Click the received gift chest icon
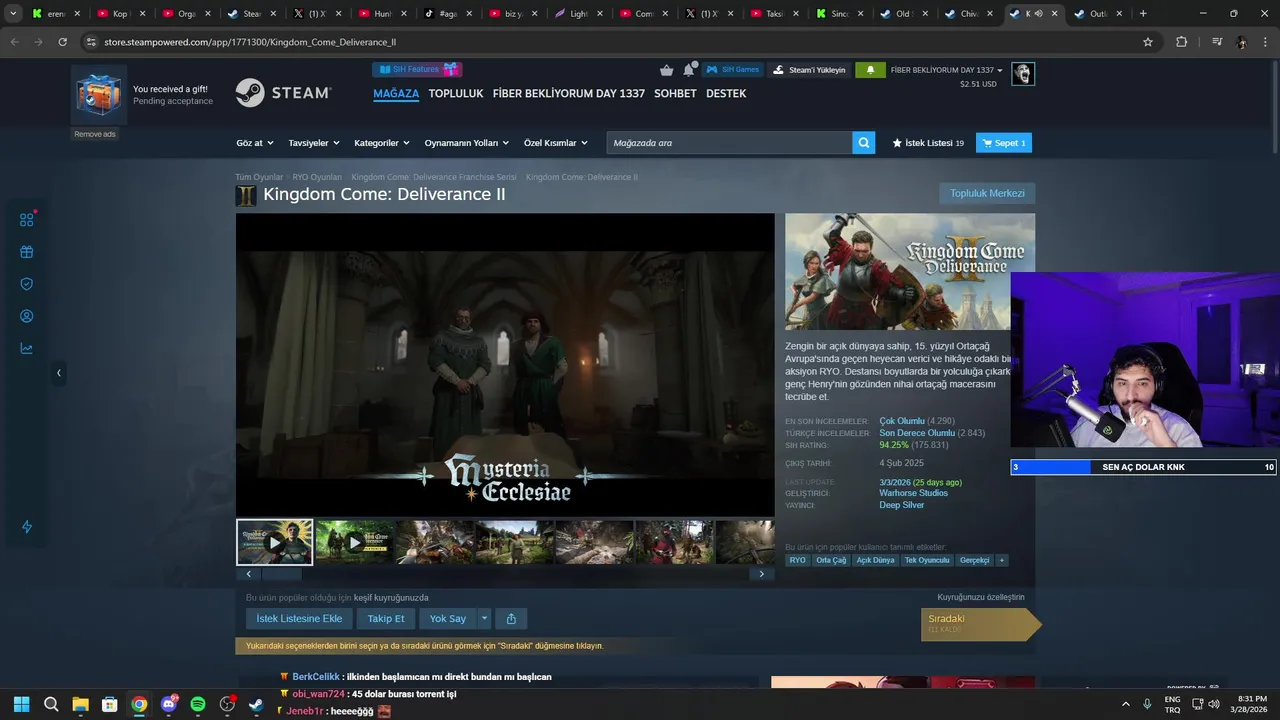 [x=99, y=95]
